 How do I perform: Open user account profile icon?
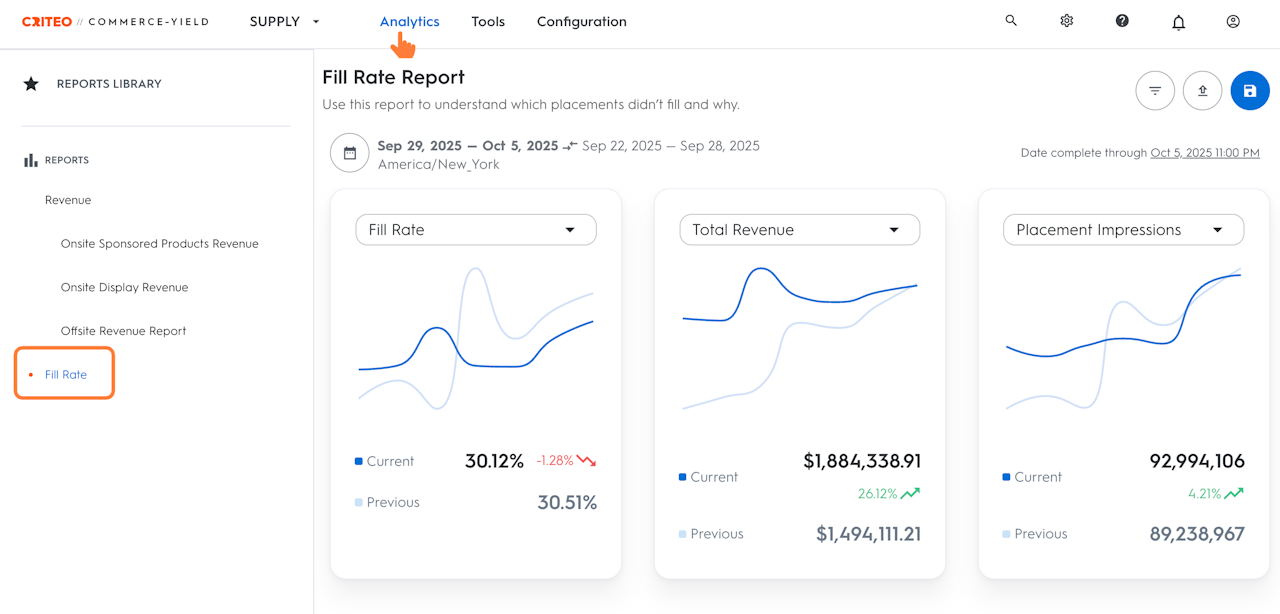1233,21
